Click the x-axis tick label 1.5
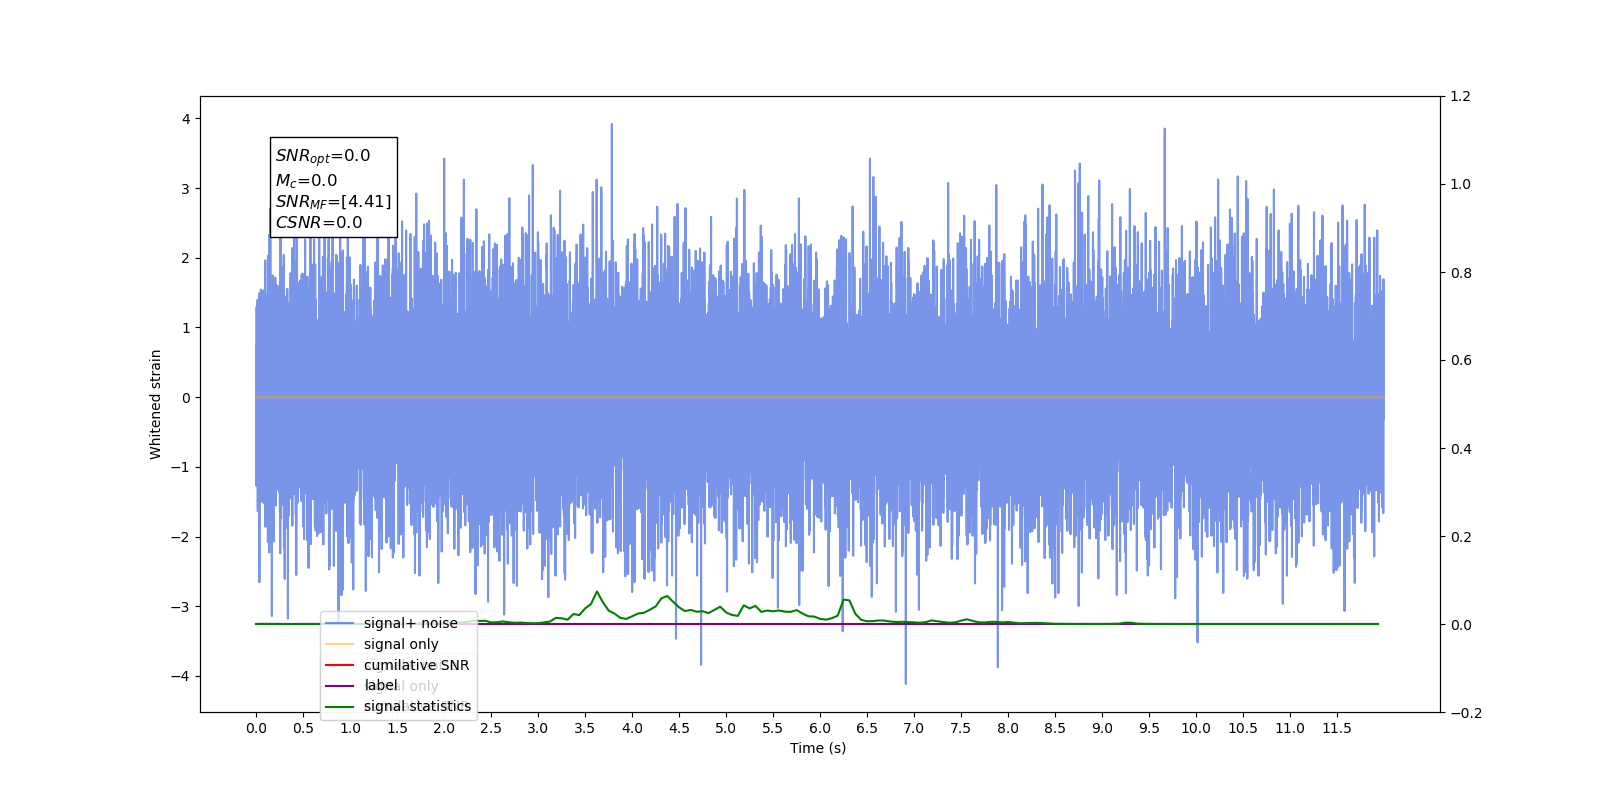Screen dimensions: 1600x800 pos(397,728)
